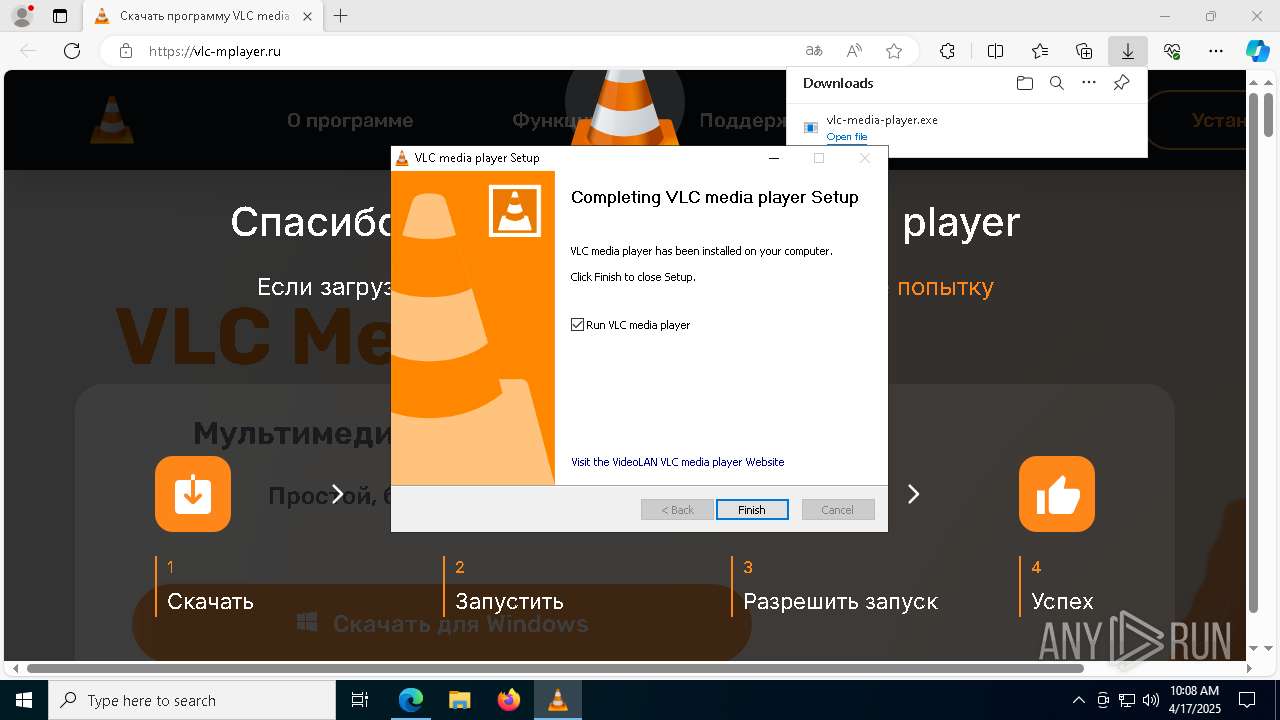This screenshot has height=720, width=1280.
Task: Toggle the Run VLC media player checkbox
Action: coord(577,325)
